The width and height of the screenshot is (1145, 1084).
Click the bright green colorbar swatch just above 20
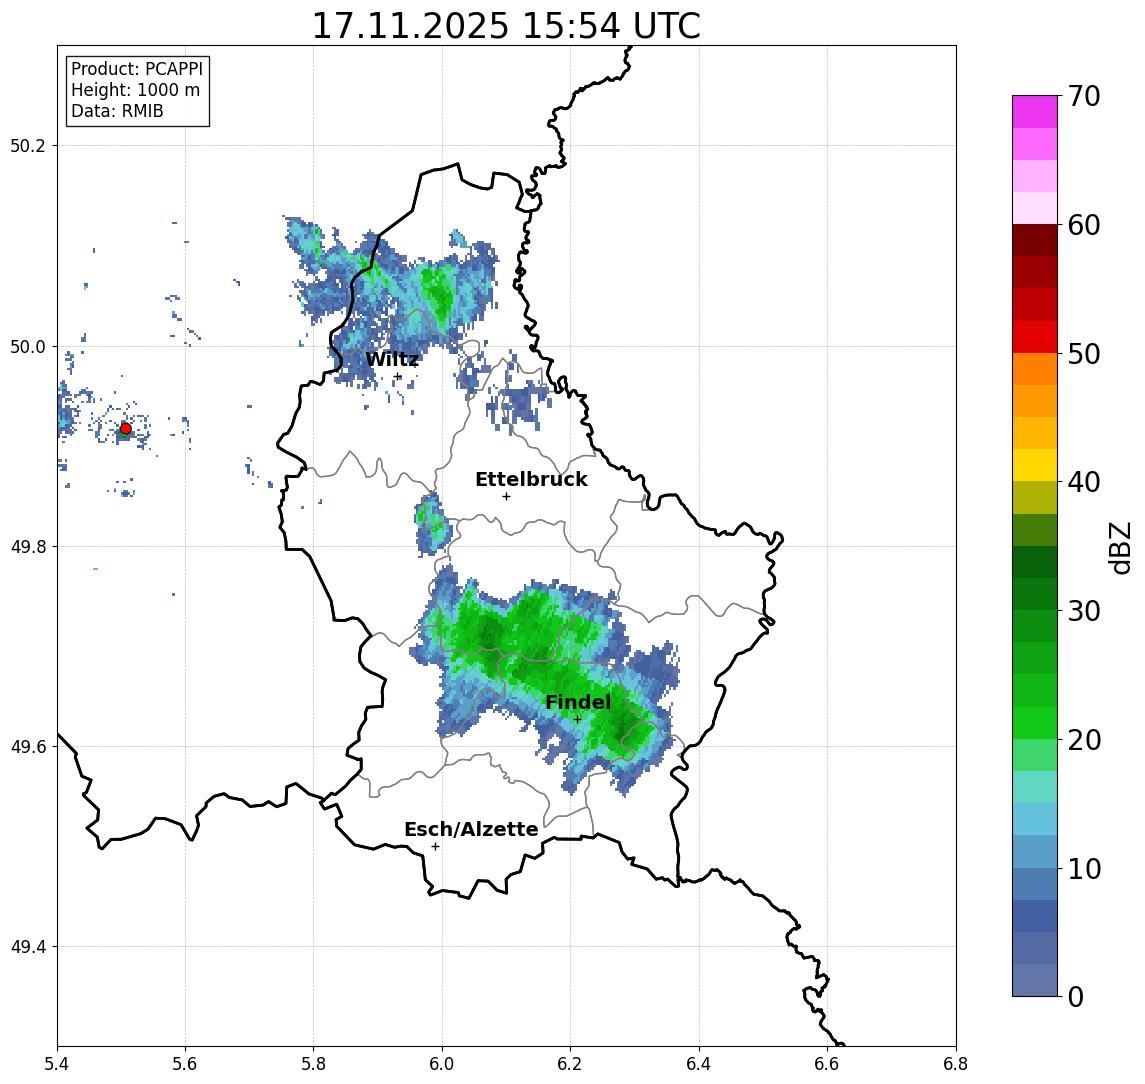1035,722
